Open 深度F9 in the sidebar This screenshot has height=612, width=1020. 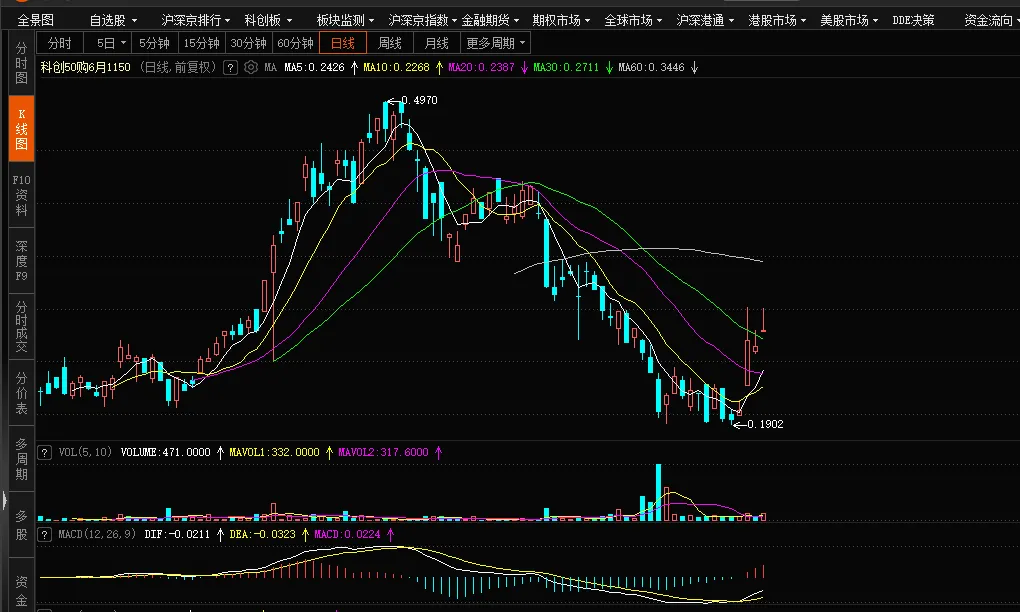tap(21, 260)
